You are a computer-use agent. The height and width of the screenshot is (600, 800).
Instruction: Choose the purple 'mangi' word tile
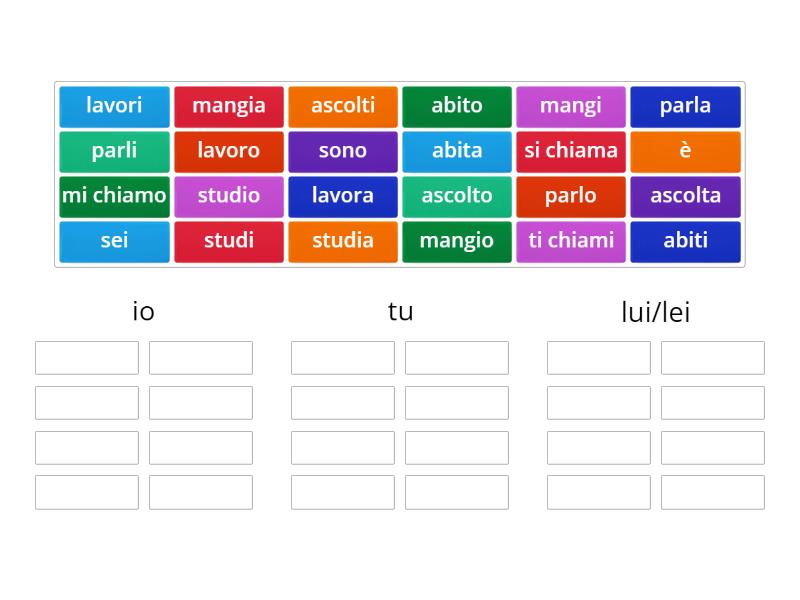[x=571, y=106]
